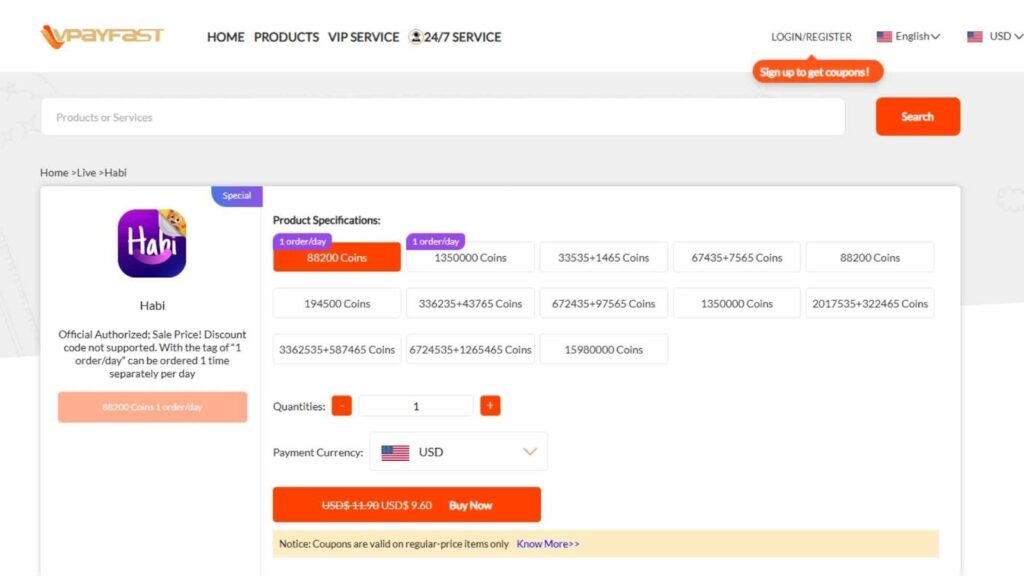Screen dimensions: 1024x576
Task: Go to the HOME menu item
Action: pyautogui.click(x=225, y=37)
